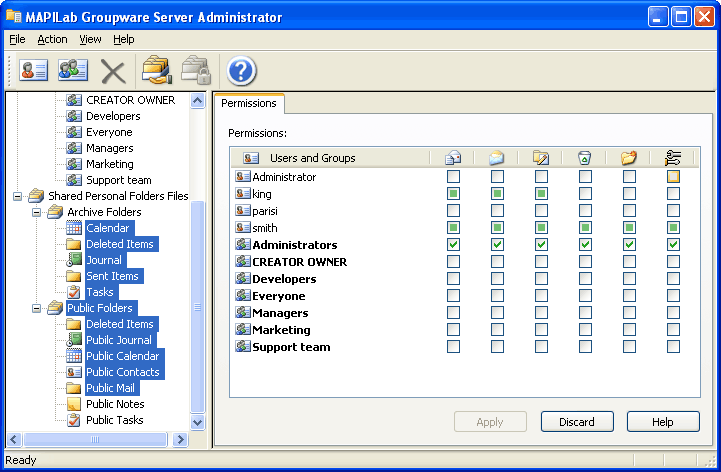Viewport: 721px width, 472px height.
Task: Click the open envelope column header icon
Action: click(x=497, y=158)
